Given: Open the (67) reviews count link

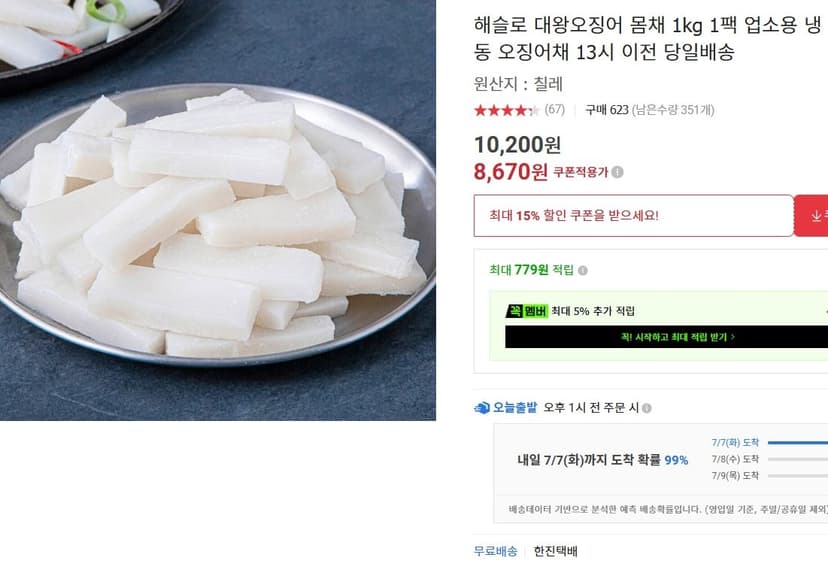Looking at the screenshot, I should point(554,110).
